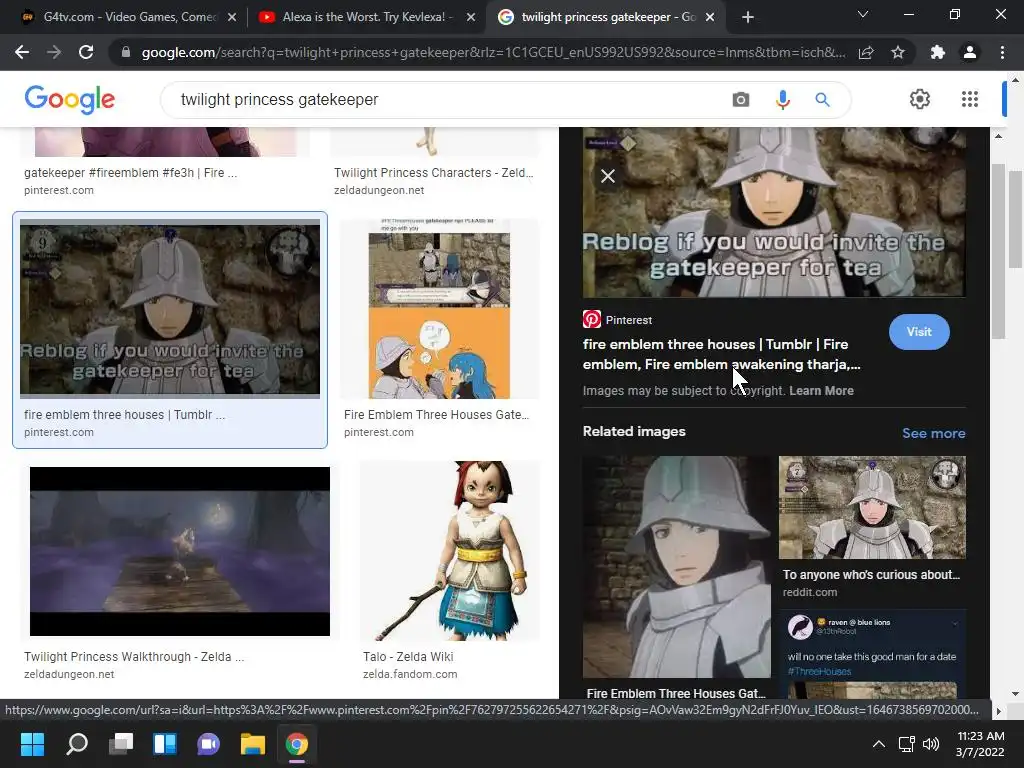Close the Alexa YouTube tab
Viewport: 1024px width, 768px height.
click(471, 18)
